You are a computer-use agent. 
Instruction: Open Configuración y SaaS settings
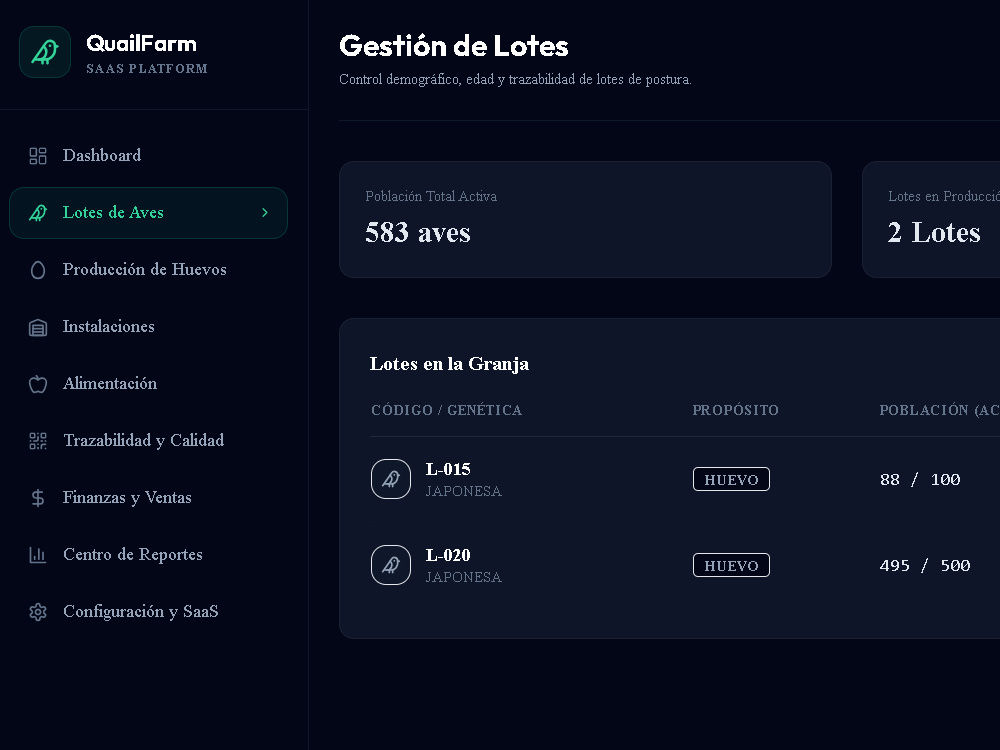148,612
